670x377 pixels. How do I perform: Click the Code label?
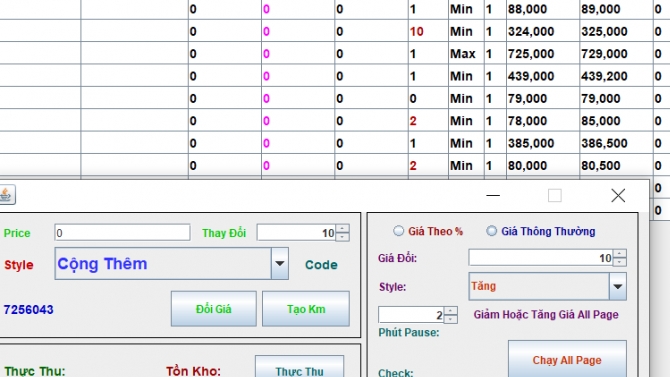point(321,265)
